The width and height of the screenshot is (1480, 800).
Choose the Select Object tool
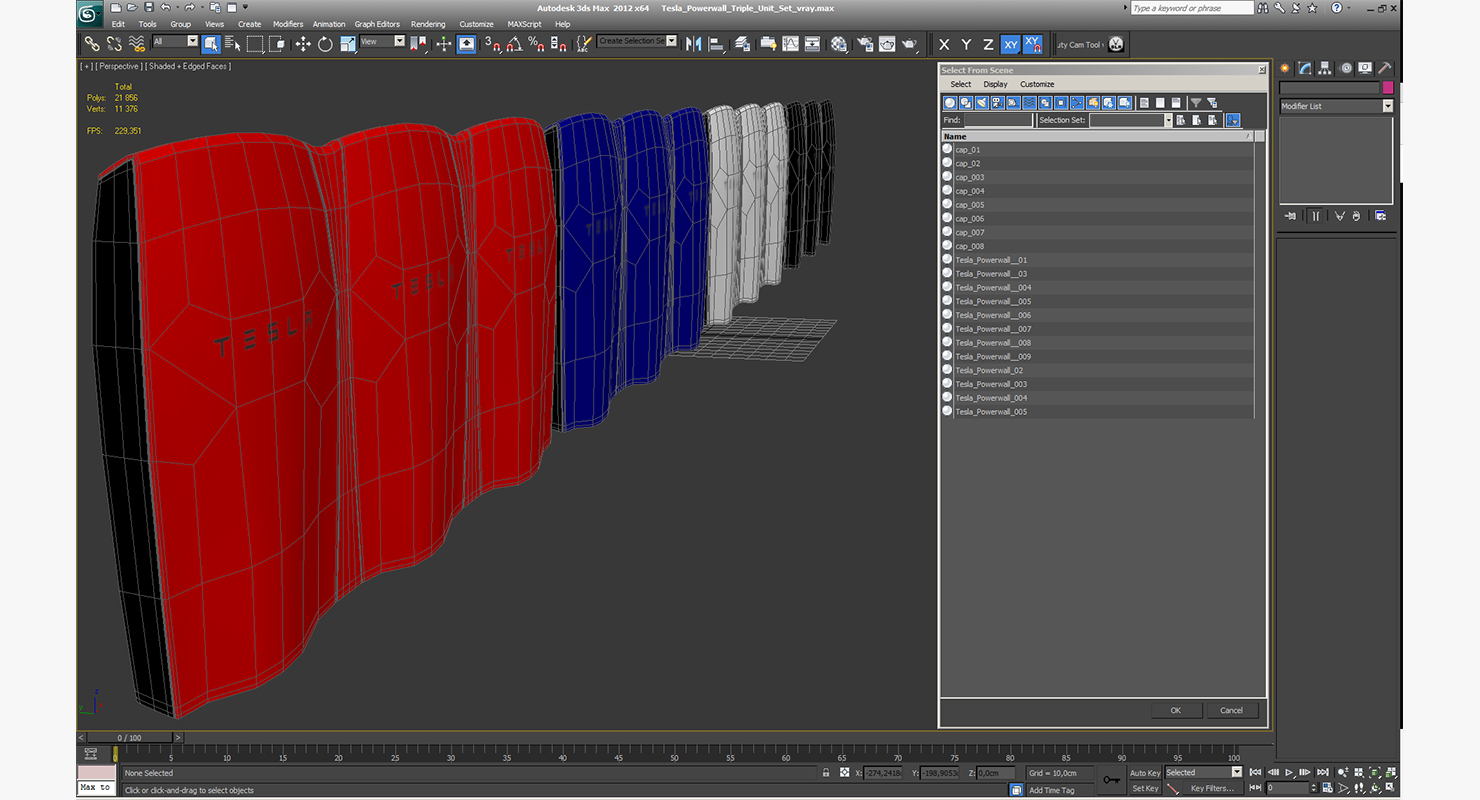(211, 44)
